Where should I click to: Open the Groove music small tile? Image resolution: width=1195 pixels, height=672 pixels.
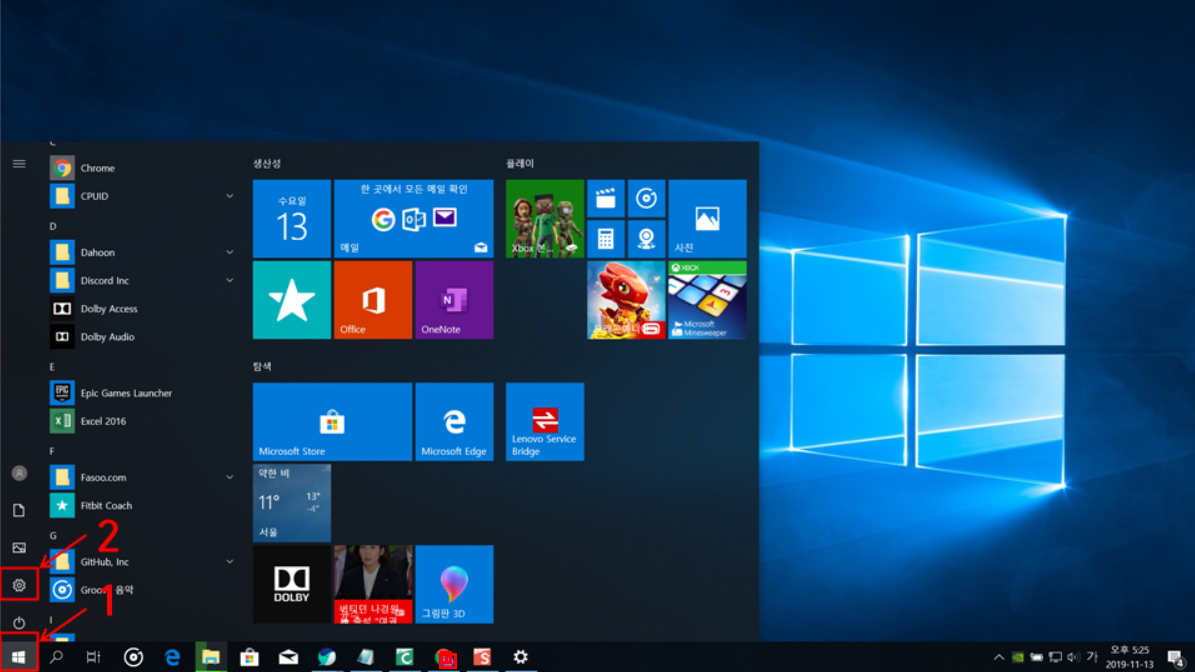pyautogui.click(x=646, y=199)
